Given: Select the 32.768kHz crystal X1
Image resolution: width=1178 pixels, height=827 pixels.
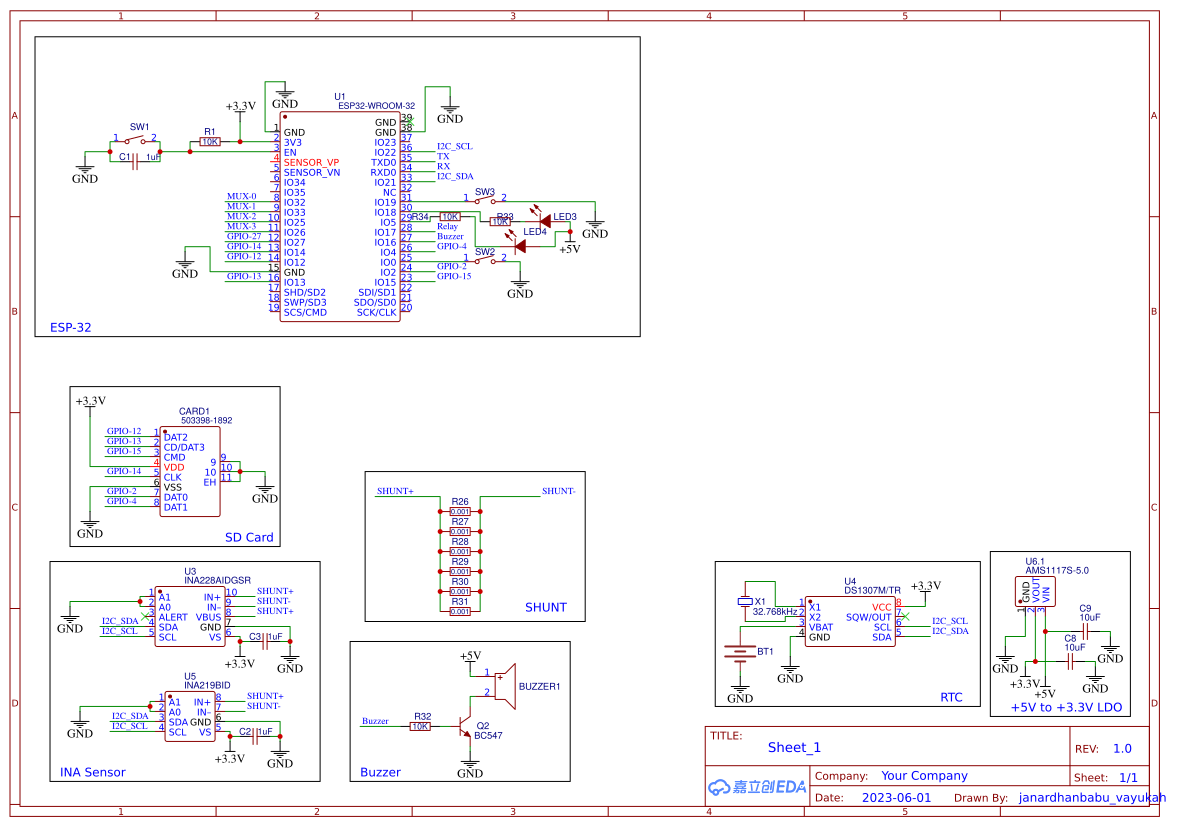Looking at the screenshot, I should [x=745, y=601].
